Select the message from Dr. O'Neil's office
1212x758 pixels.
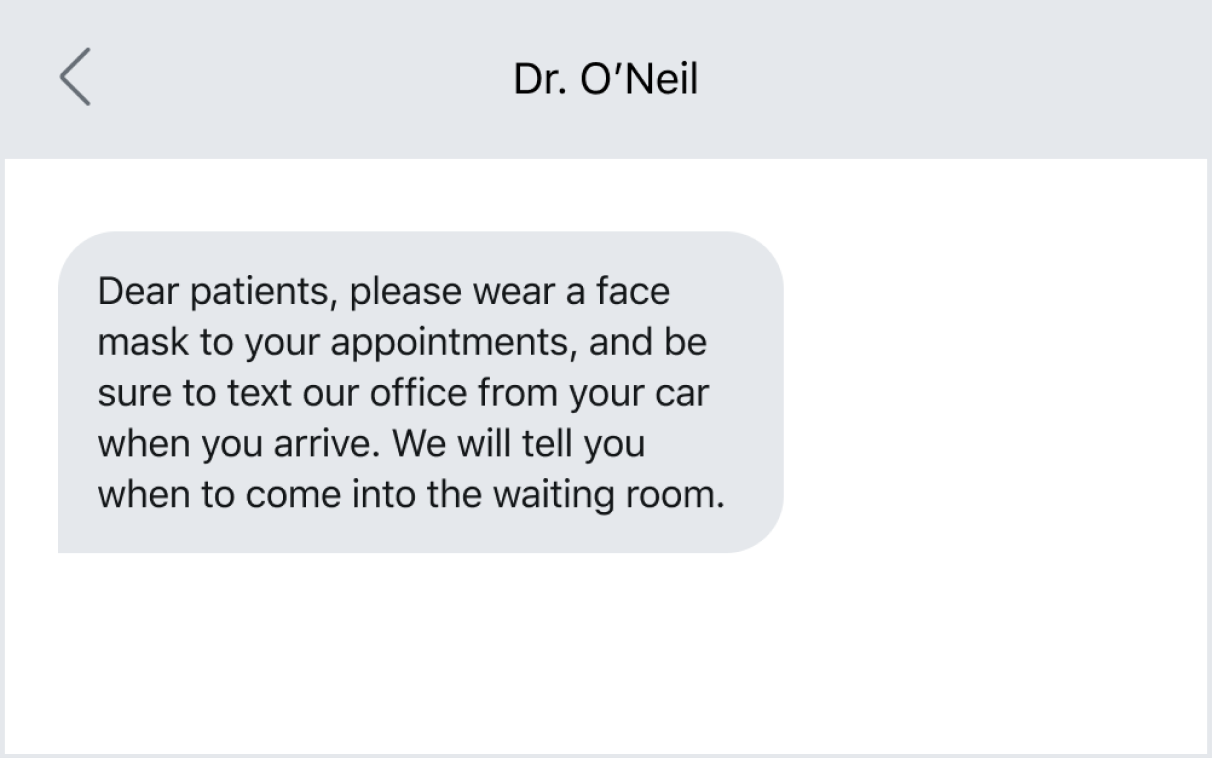pyautogui.click(x=420, y=390)
